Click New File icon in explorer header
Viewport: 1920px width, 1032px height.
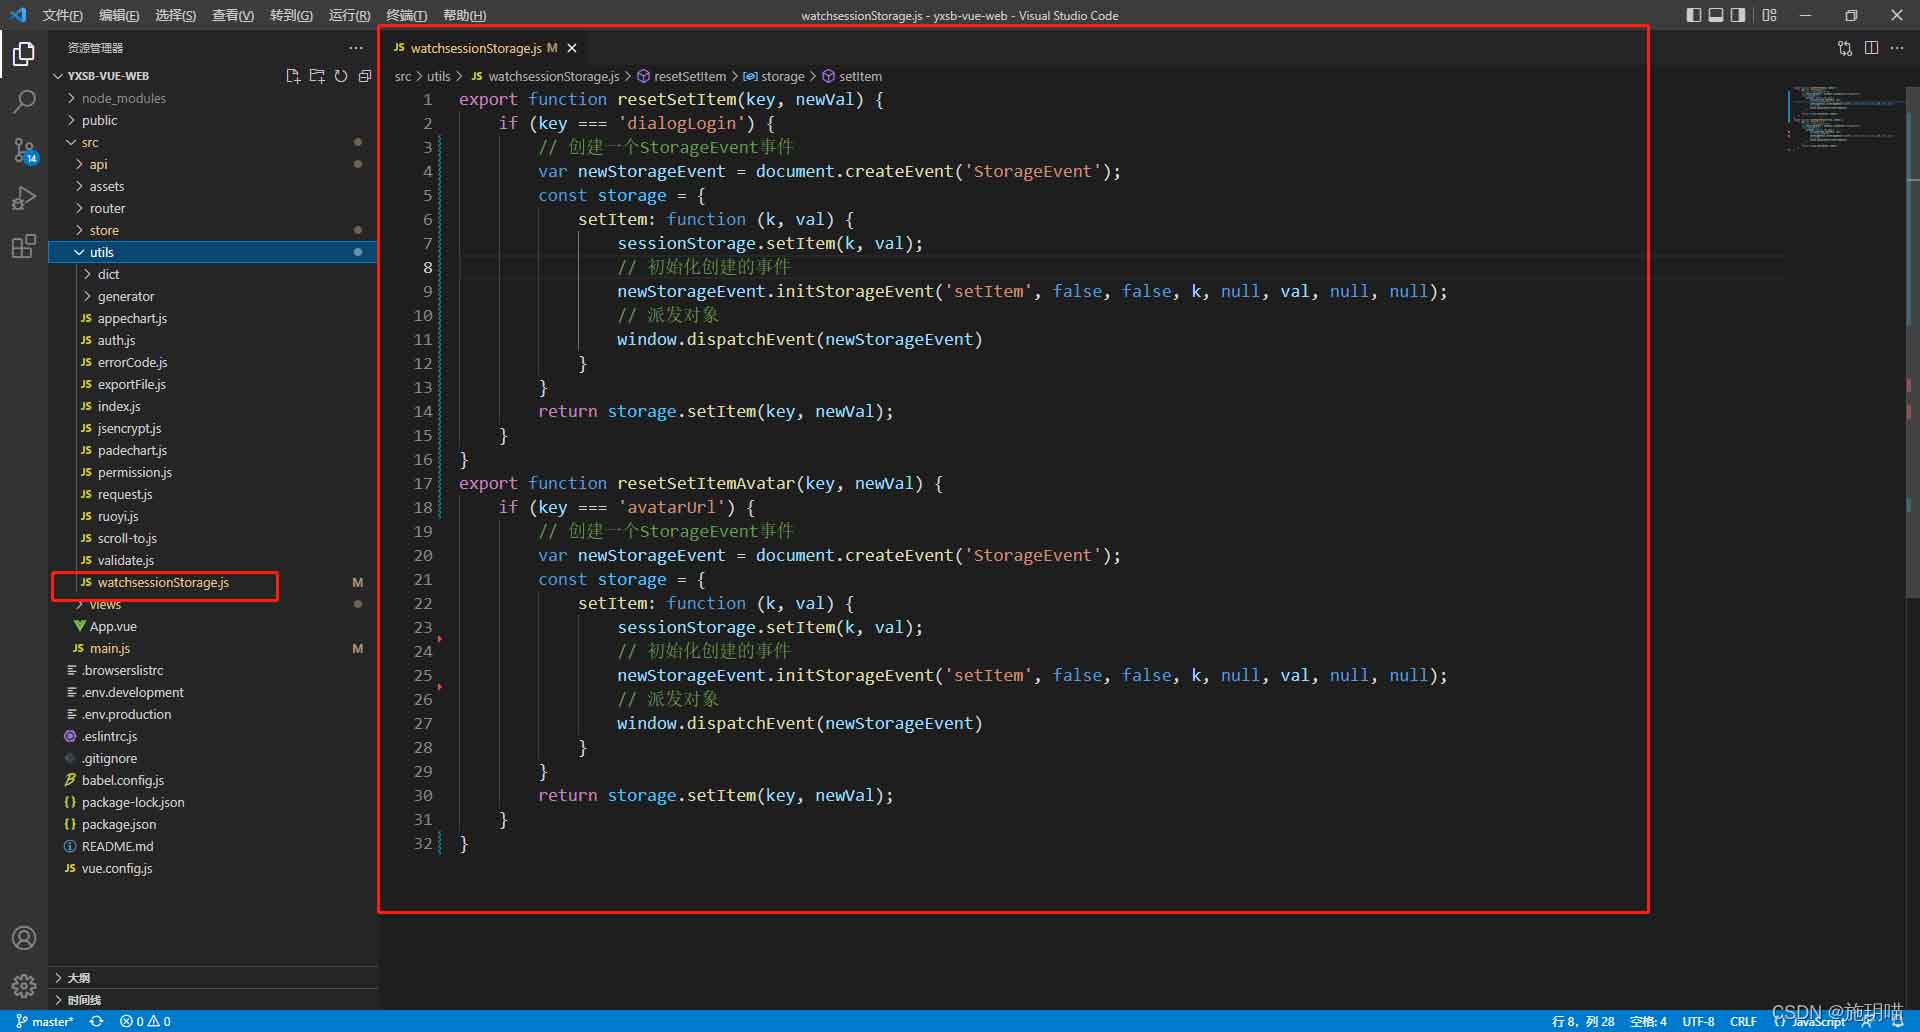pyautogui.click(x=293, y=76)
